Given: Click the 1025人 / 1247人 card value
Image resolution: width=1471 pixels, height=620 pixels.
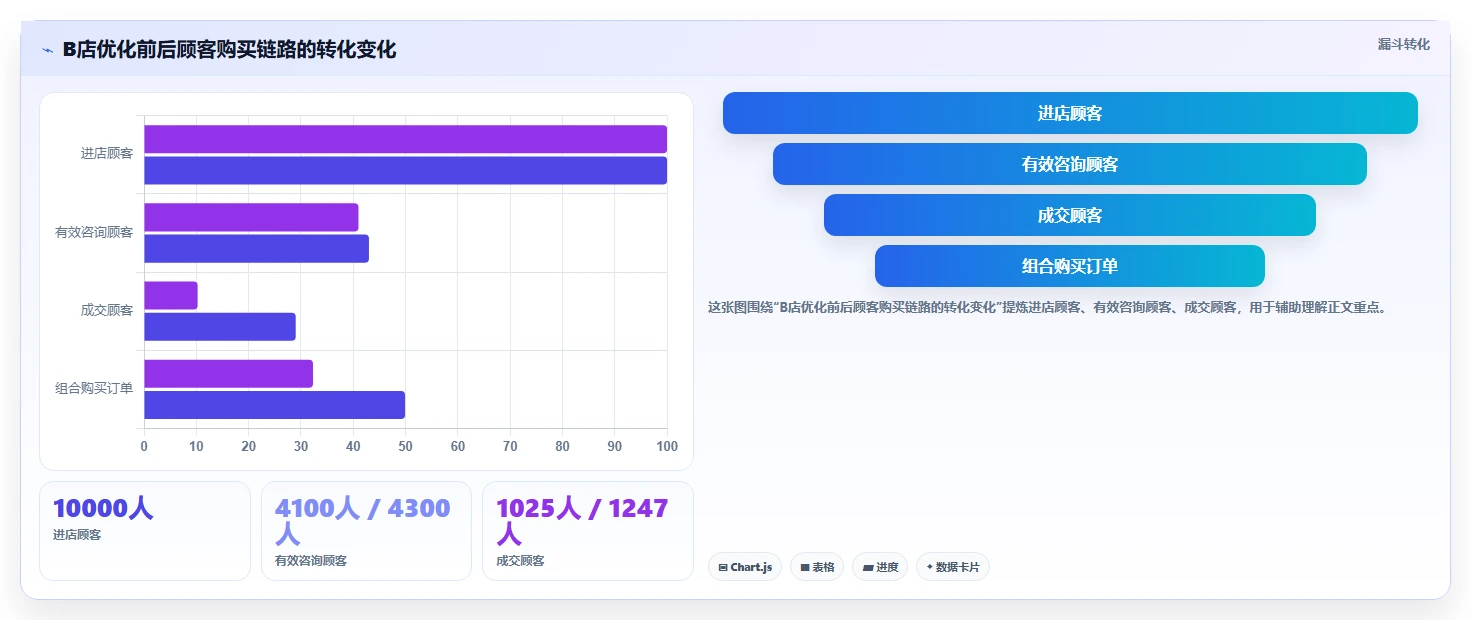Looking at the screenshot, I should [x=583, y=521].
